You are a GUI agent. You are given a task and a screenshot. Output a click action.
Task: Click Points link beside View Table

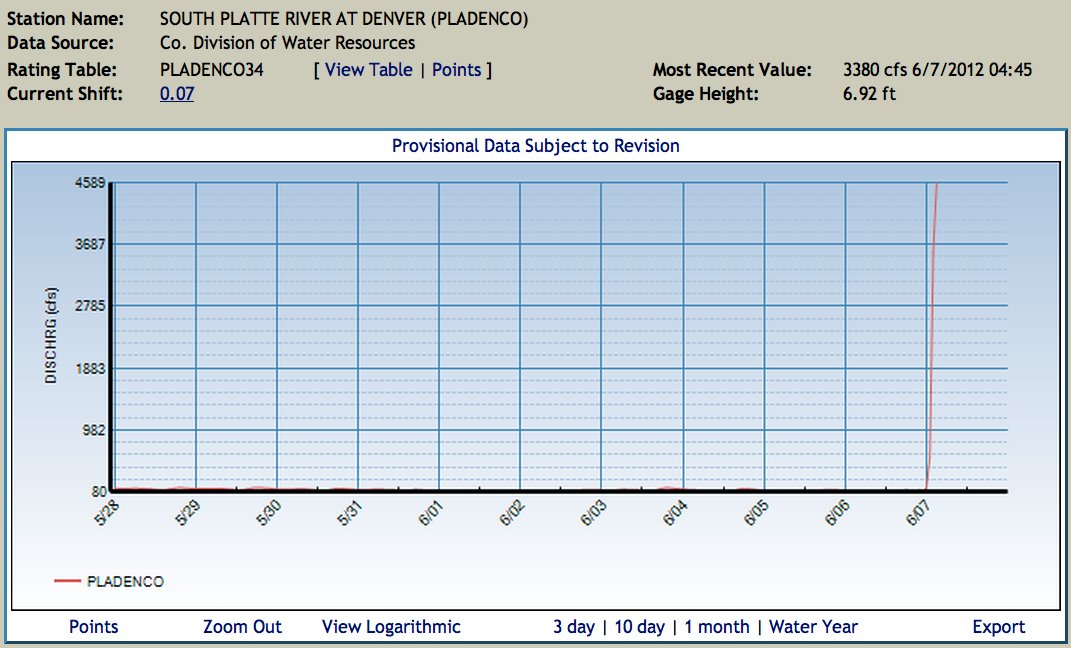(456, 70)
